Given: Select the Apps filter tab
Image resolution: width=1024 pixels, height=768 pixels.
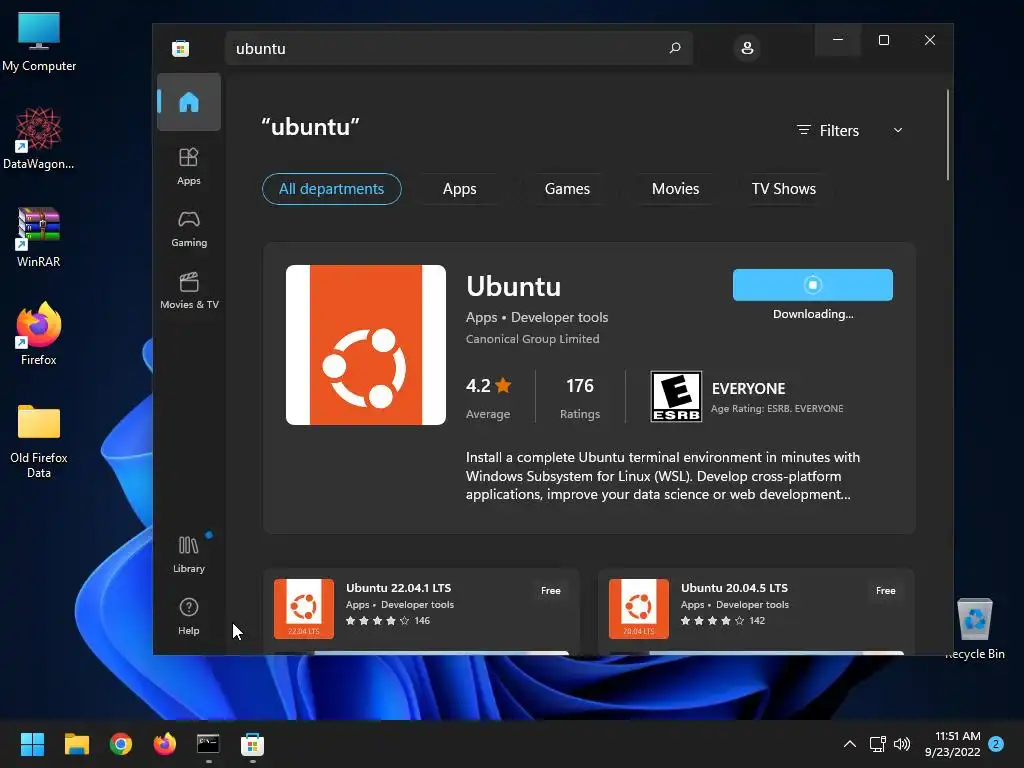Looking at the screenshot, I should click(459, 189).
